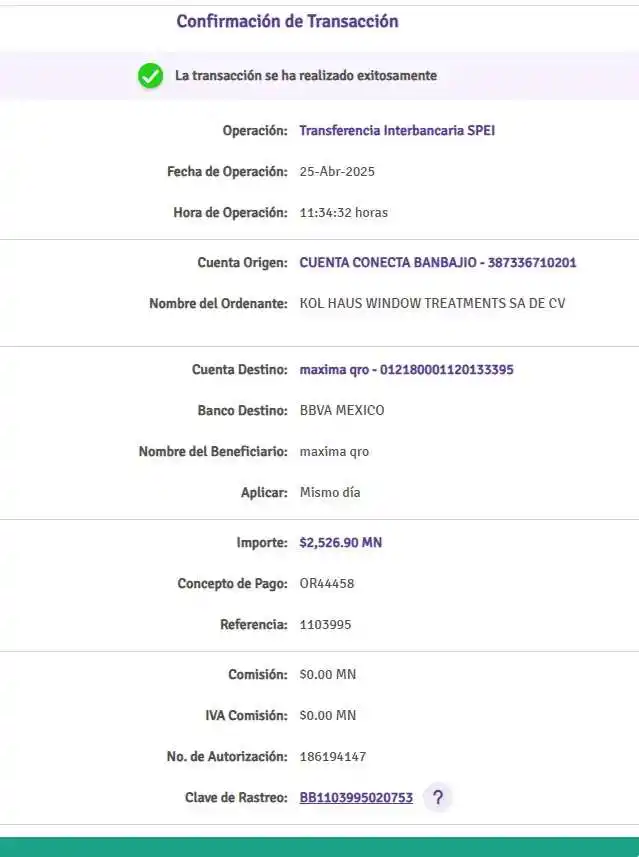
Task: Click the IVA Comisión $0.00 MN value
Action: (328, 716)
